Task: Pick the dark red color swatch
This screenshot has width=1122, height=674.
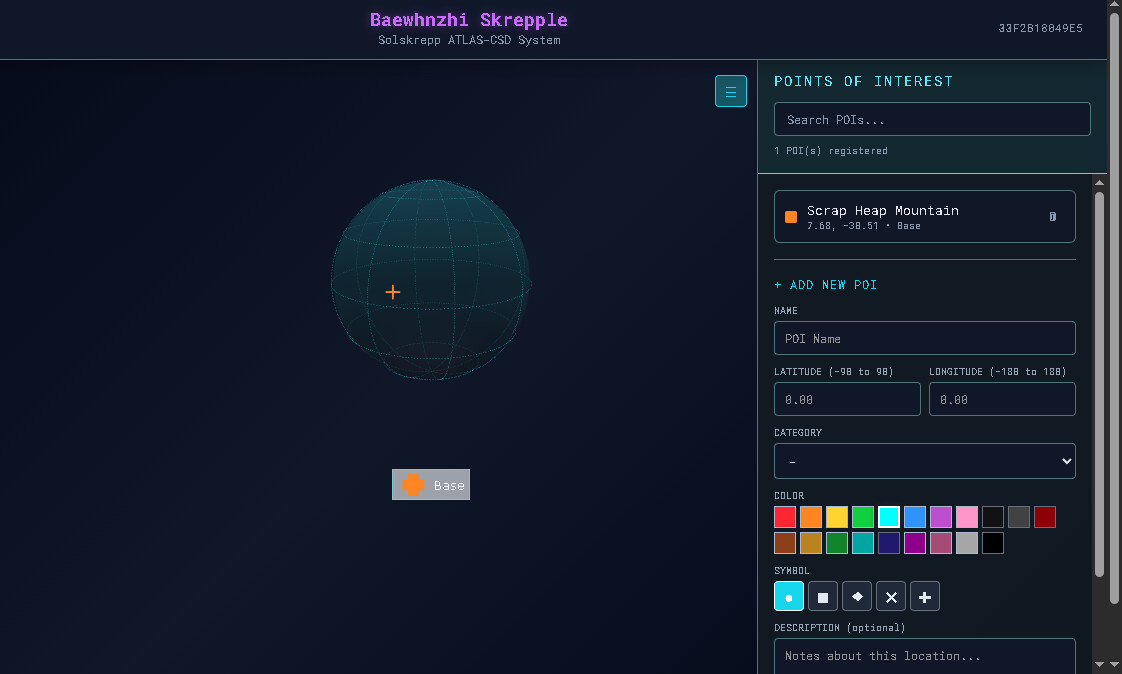Action: 1045,517
